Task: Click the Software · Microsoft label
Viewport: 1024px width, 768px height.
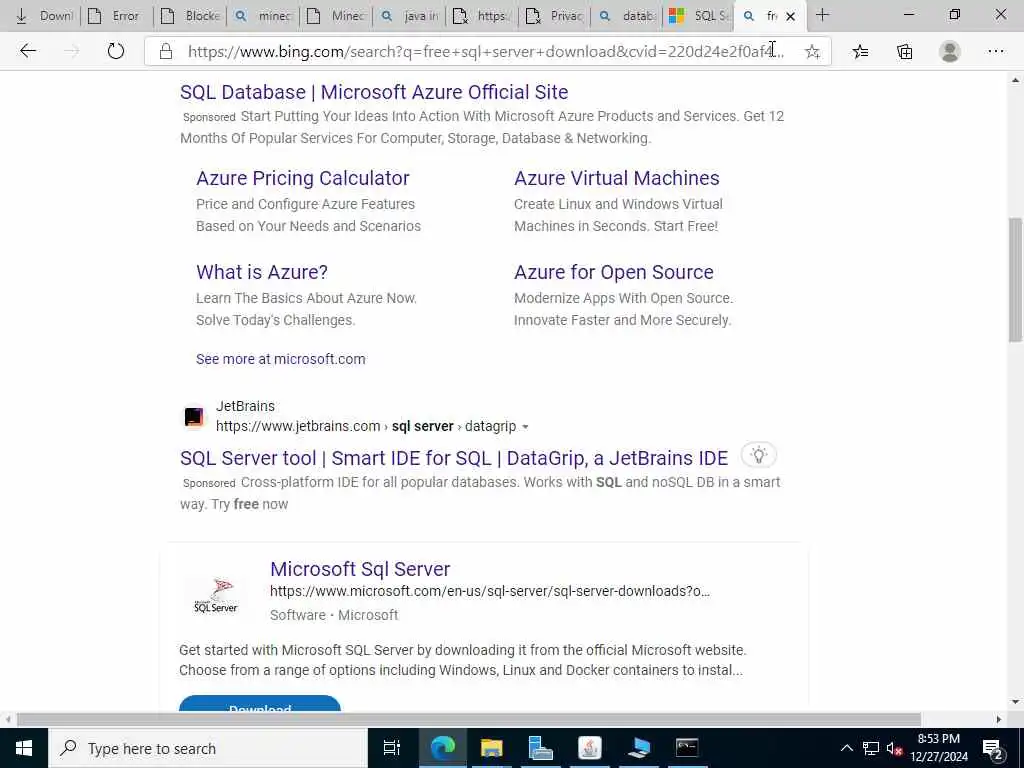Action: pyautogui.click(x=334, y=615)
